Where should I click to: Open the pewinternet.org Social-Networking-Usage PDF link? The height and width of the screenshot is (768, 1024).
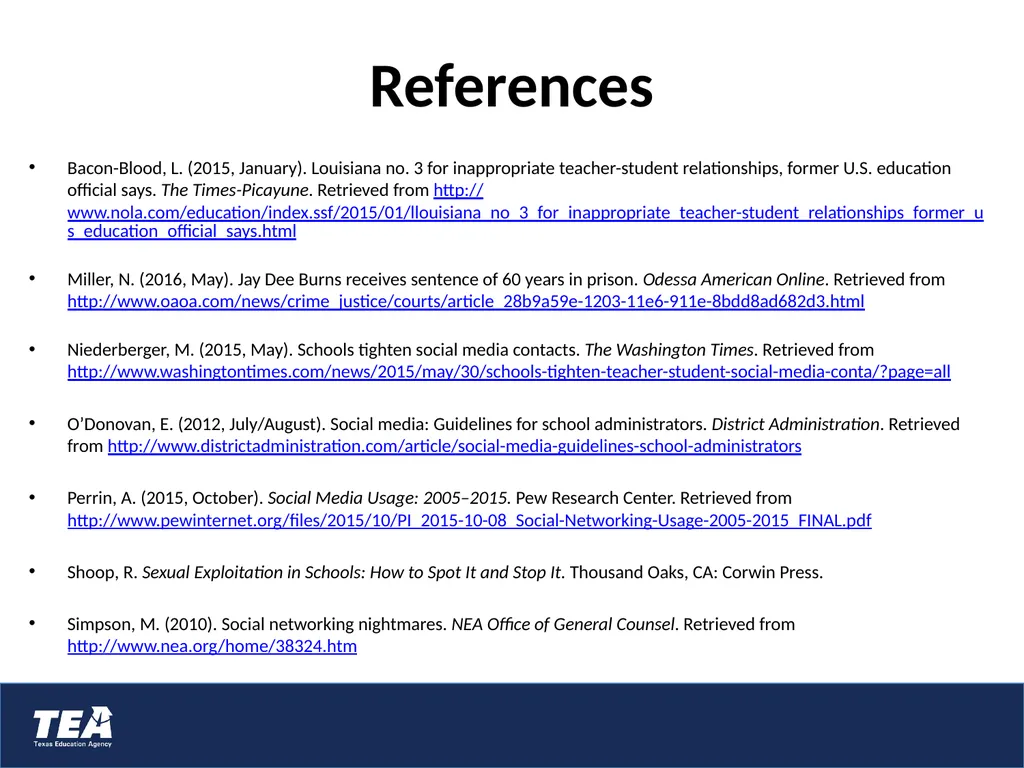469,520
